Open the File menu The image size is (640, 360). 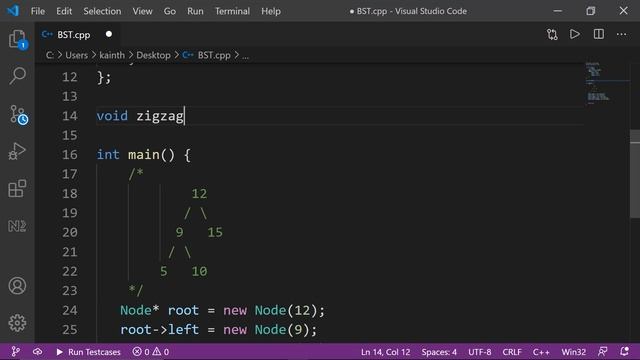coord(38,11)
